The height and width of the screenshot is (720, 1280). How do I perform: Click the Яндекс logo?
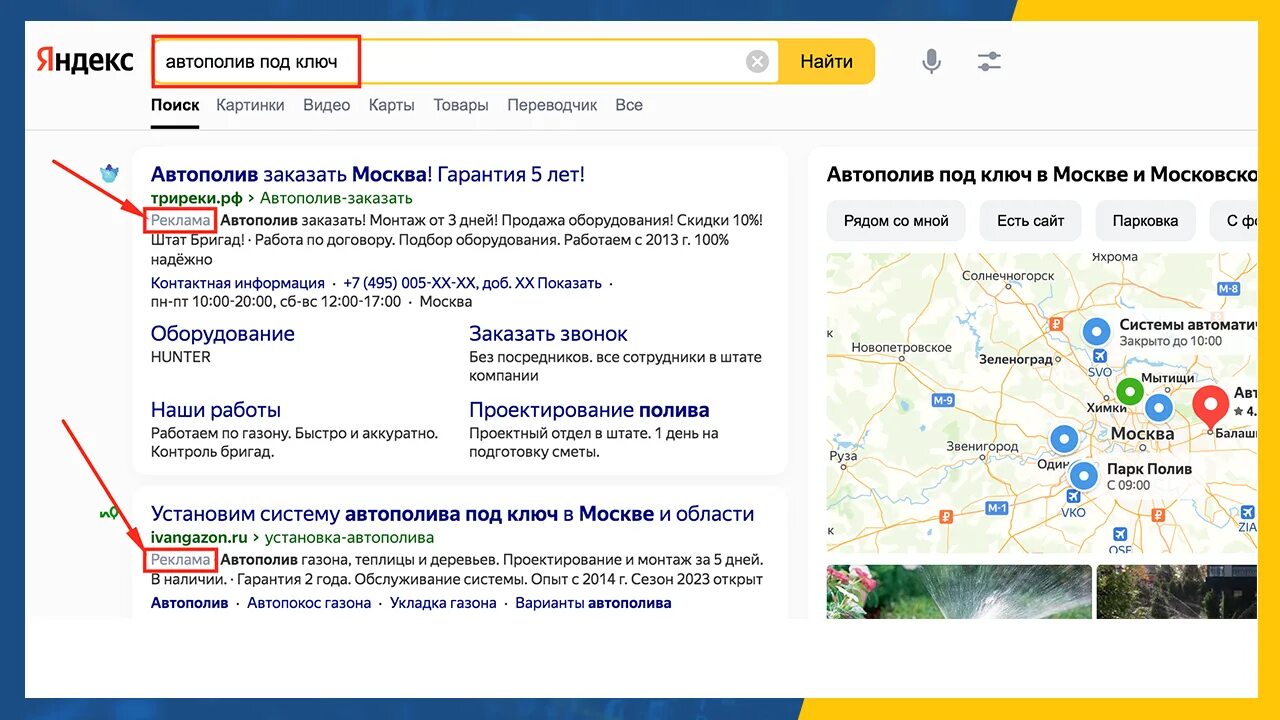(x=85, y=61)
